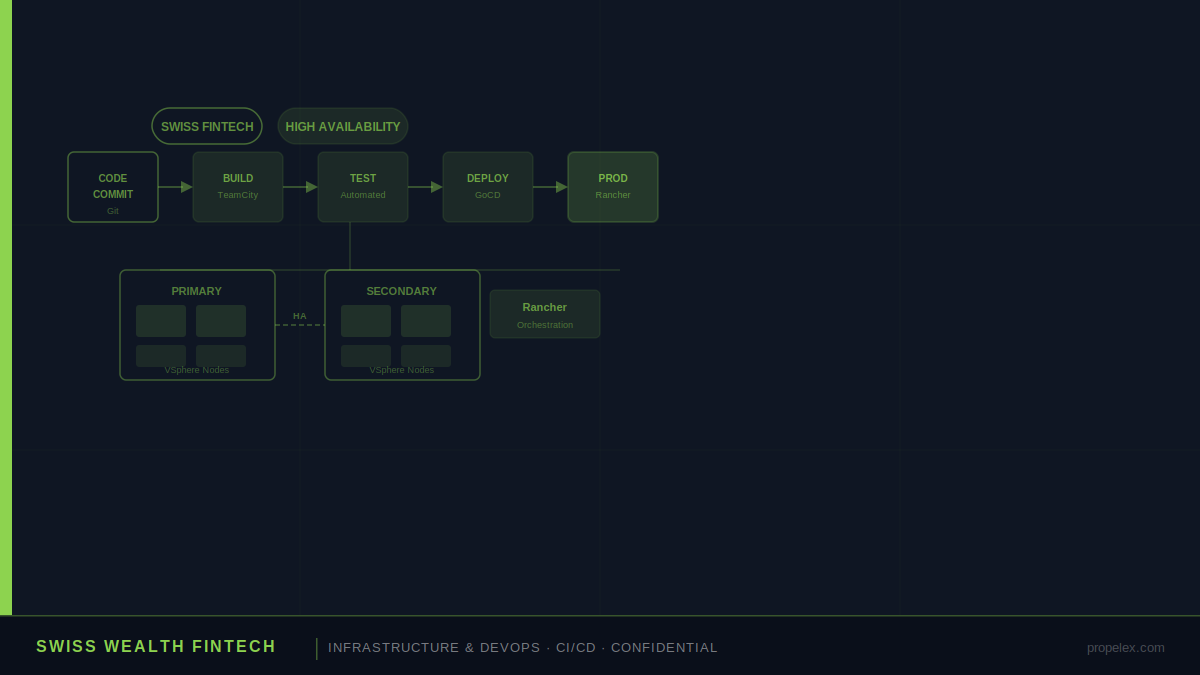1200x675 pixels.
Task: Click the top-left node in PRIMARY cluster
Action: pos(161,321)
